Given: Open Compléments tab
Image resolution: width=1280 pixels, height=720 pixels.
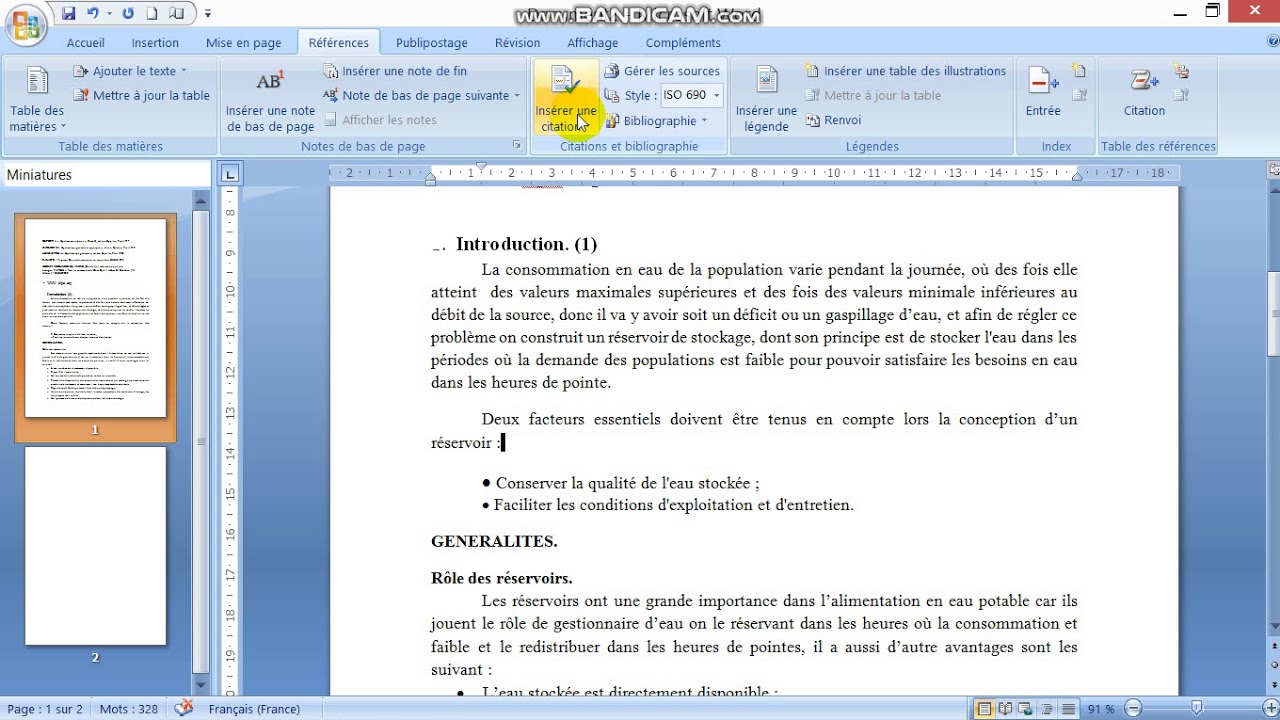Looking at the screenshot, I should tap(683, 43).
